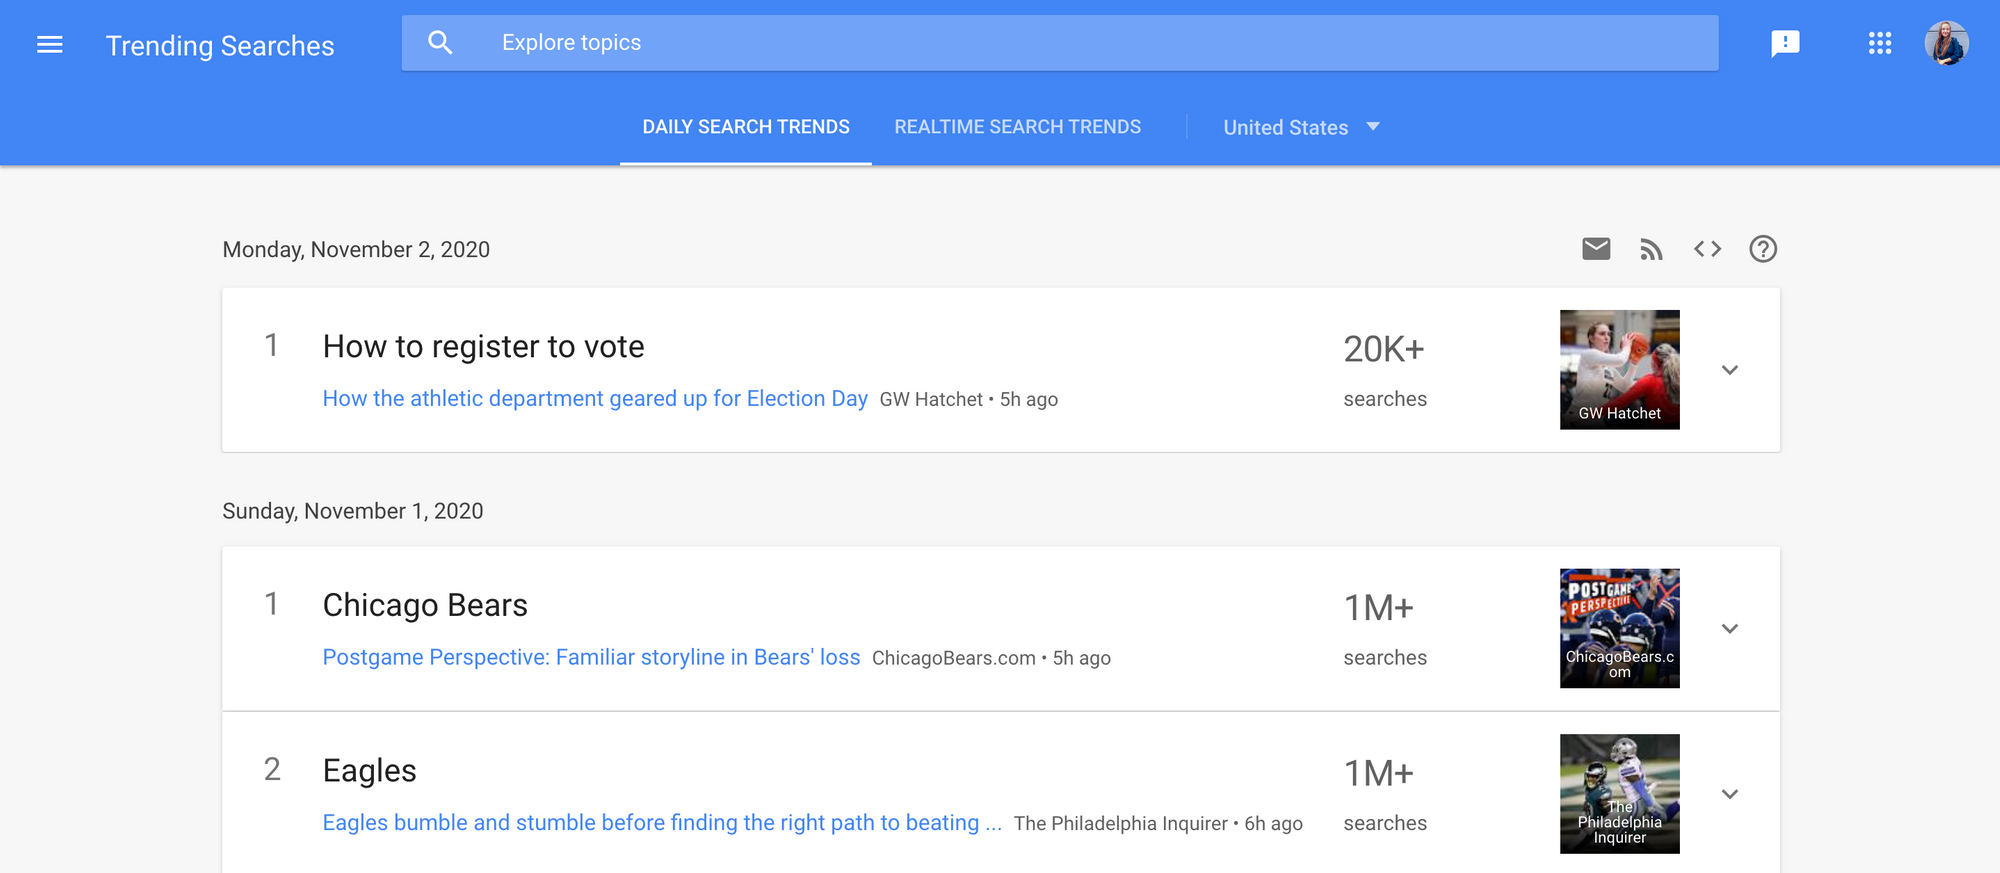Click the search magnifier icon

(440, 43)
